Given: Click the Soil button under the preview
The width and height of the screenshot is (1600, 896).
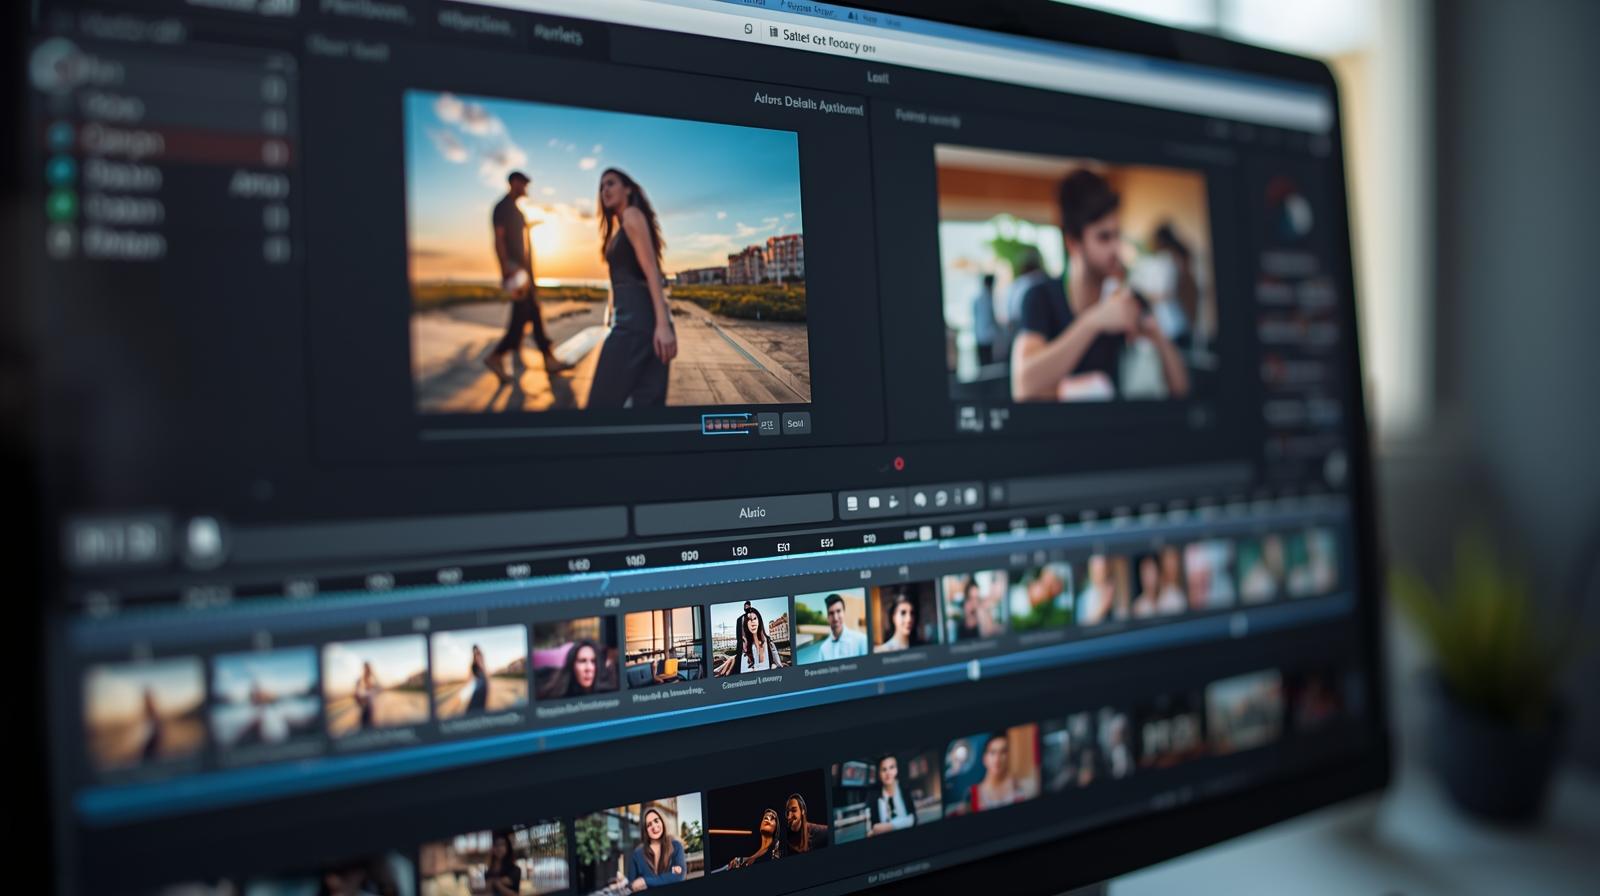Looking at the screenshot, I should pos(795,423).
